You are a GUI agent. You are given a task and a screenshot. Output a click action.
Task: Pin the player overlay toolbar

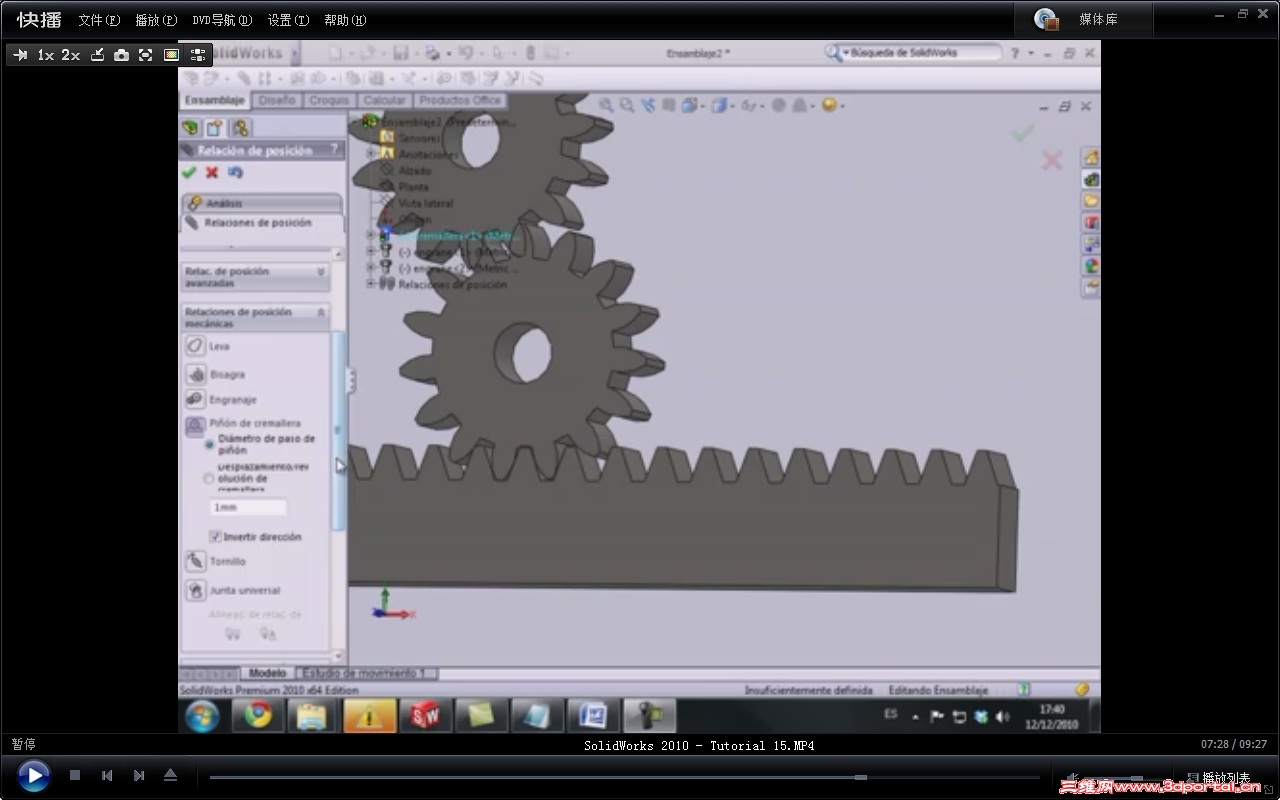coord(20,55)
